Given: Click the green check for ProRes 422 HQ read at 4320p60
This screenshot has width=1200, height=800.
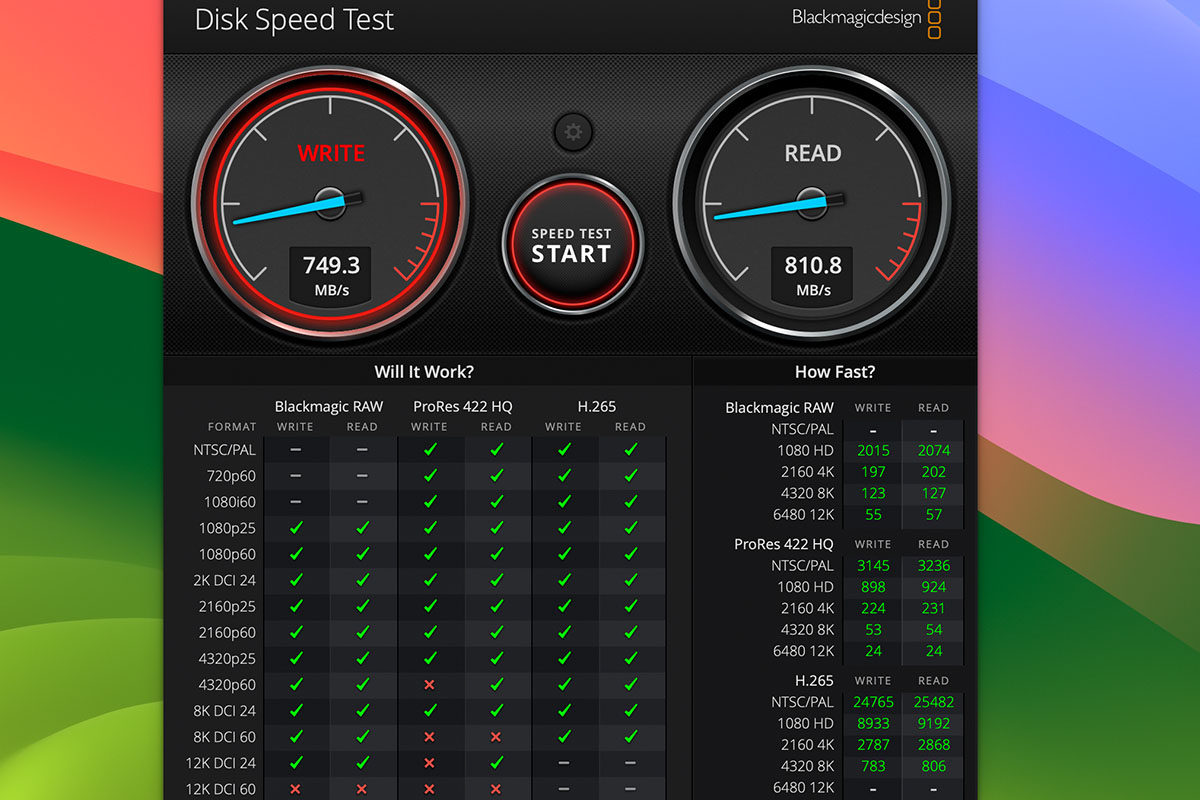Looking at the screenshot, I should [496, 684].
